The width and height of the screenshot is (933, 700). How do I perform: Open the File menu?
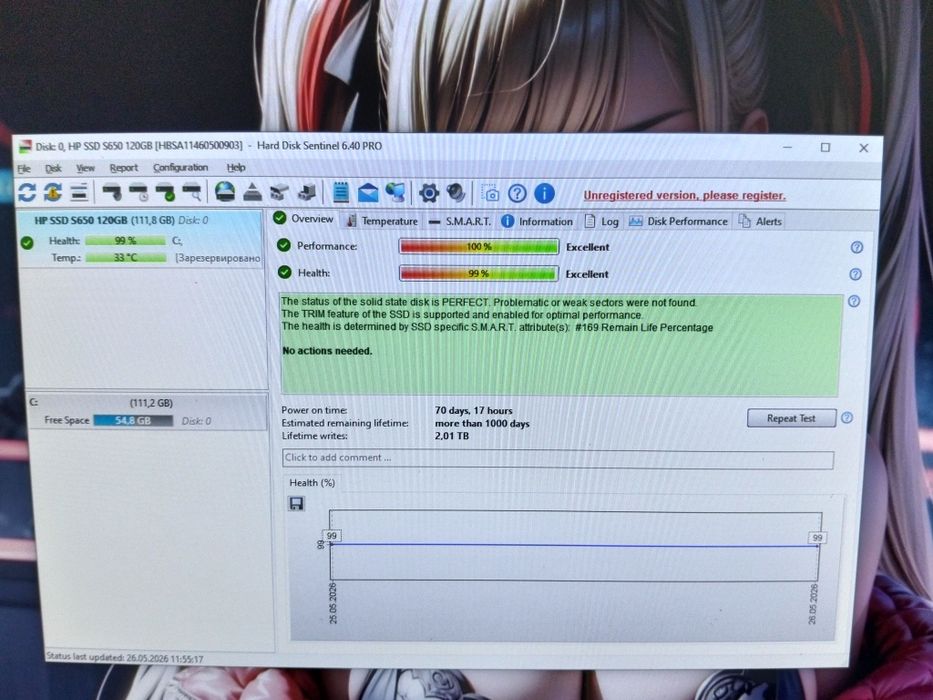pos(24,168)
